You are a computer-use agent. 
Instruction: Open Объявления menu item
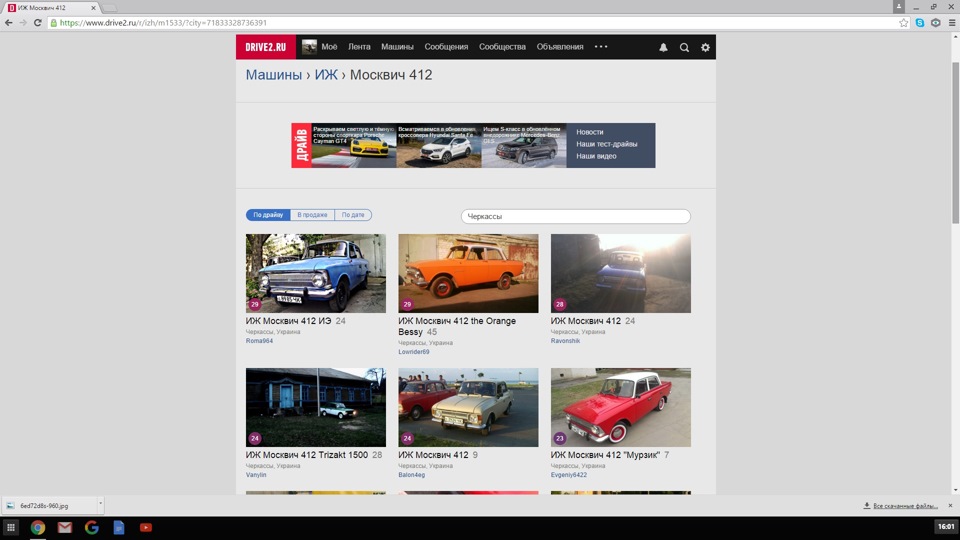pyautogui.click(x=560, y=47)
